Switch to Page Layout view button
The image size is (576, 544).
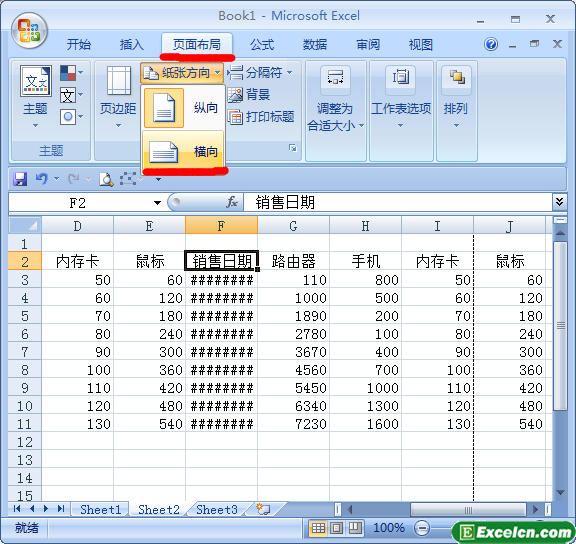coord(336,528)
